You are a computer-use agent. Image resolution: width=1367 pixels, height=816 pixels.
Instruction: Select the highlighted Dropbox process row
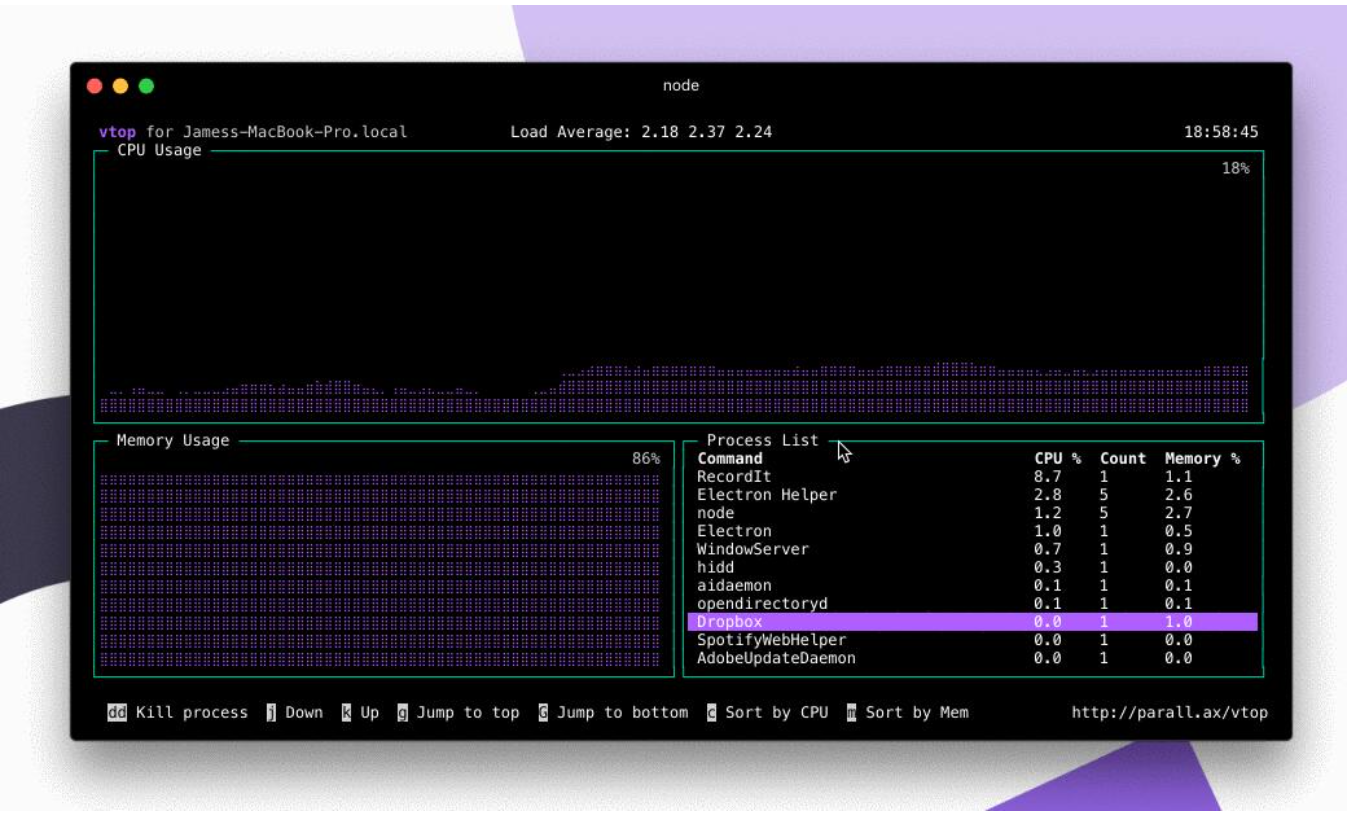point(972,622)
